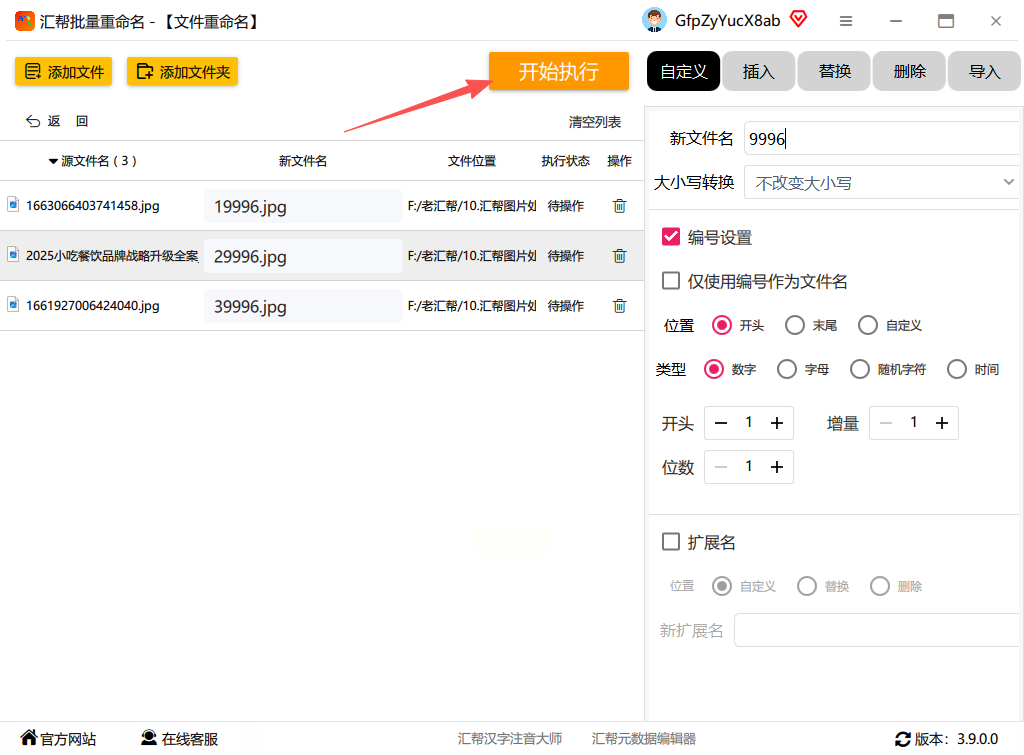Select 删除 extension radio button

point(880,586)
